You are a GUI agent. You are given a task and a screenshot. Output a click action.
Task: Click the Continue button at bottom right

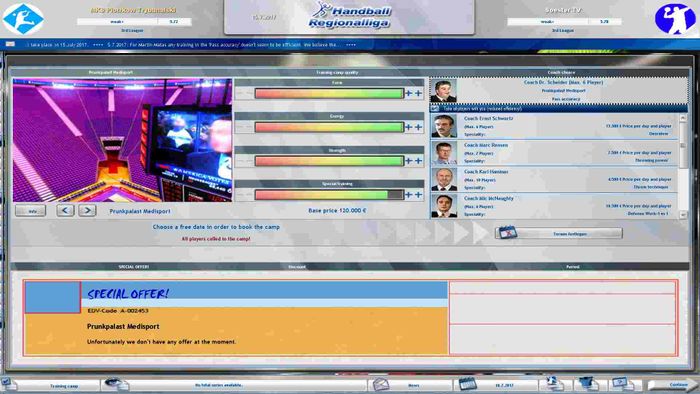[x=673, y=385]
